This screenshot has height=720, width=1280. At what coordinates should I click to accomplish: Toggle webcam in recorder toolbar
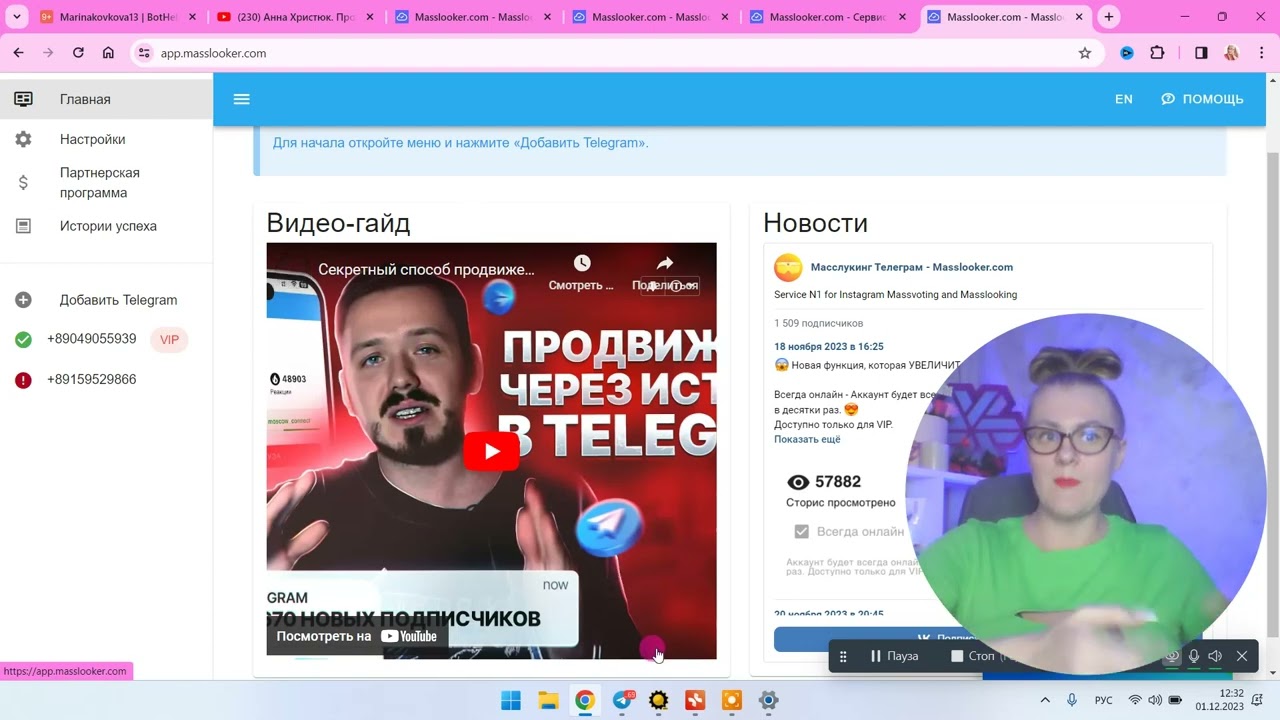(1171, 656)
